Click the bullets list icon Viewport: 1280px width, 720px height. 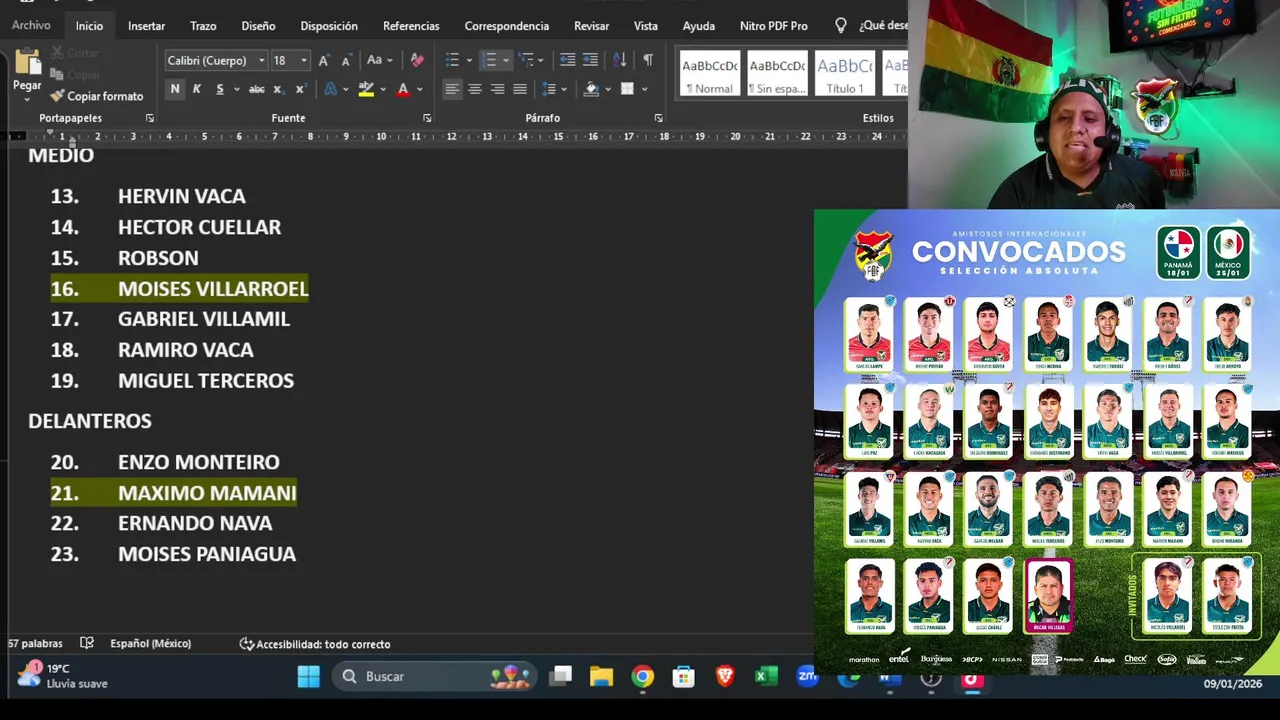tap(452, 61)
